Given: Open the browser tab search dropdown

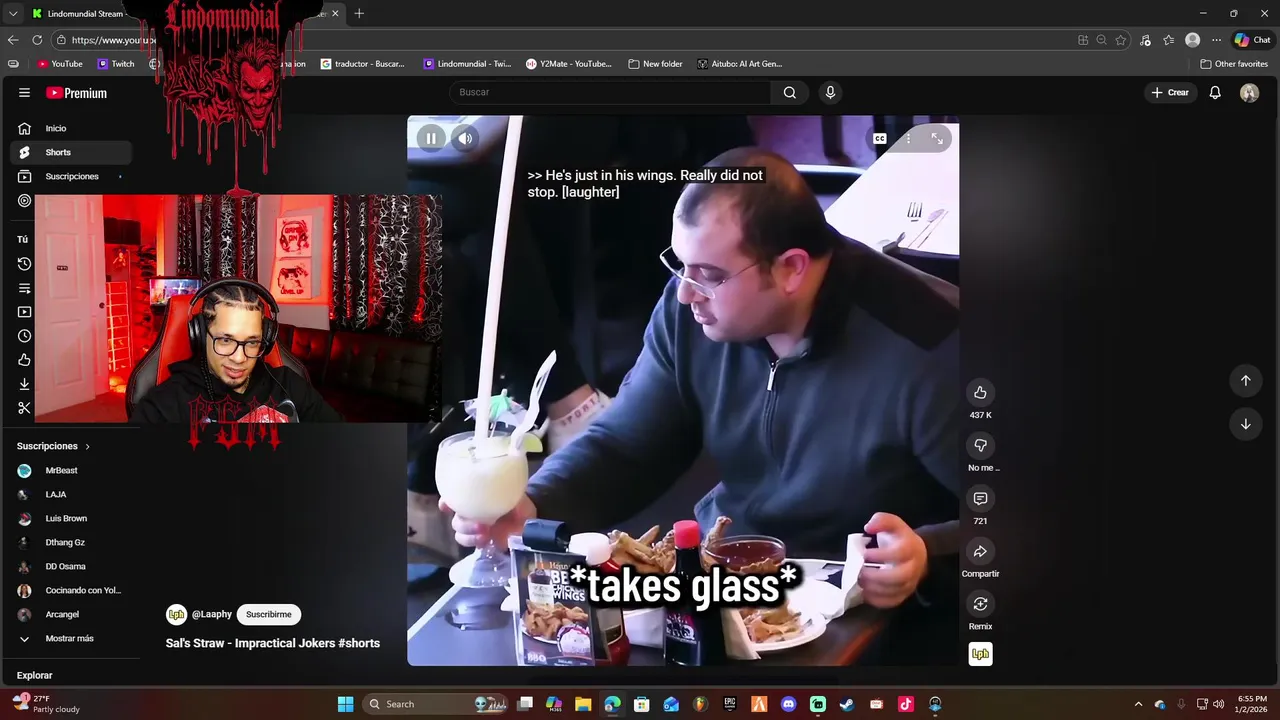Looking at the screenshot, I should pyautogui.click(x=13, y=14).
